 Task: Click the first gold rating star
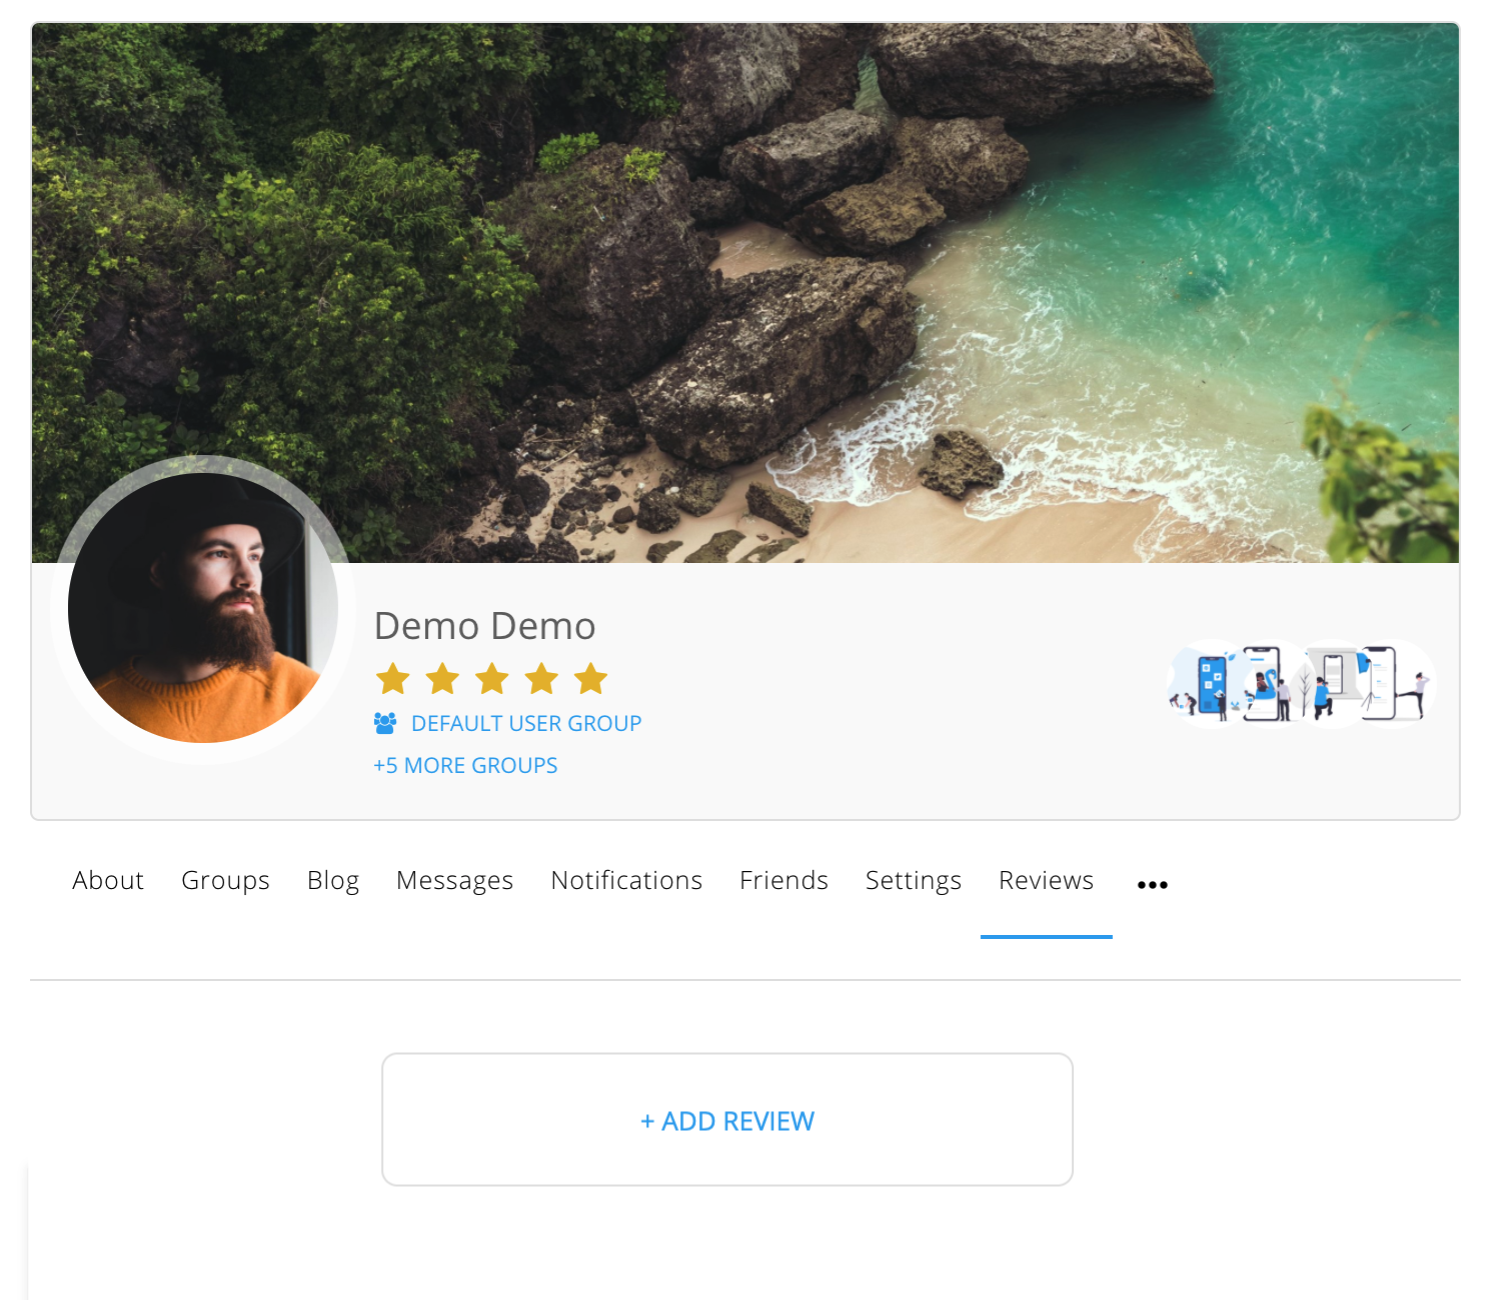coord(392,679)
